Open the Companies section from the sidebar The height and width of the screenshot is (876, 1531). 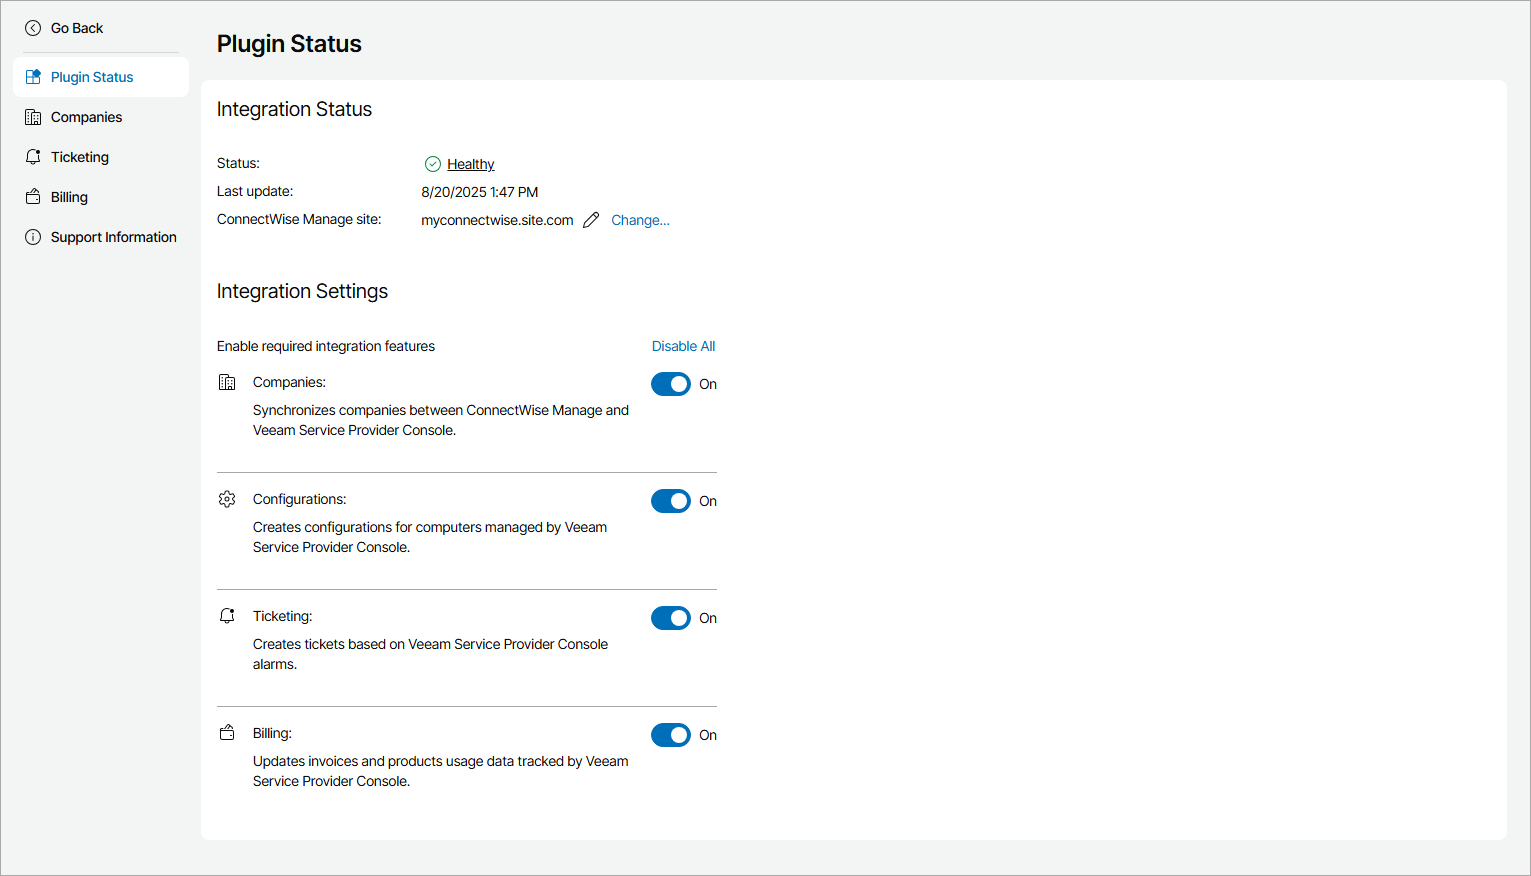coord(86,116)
